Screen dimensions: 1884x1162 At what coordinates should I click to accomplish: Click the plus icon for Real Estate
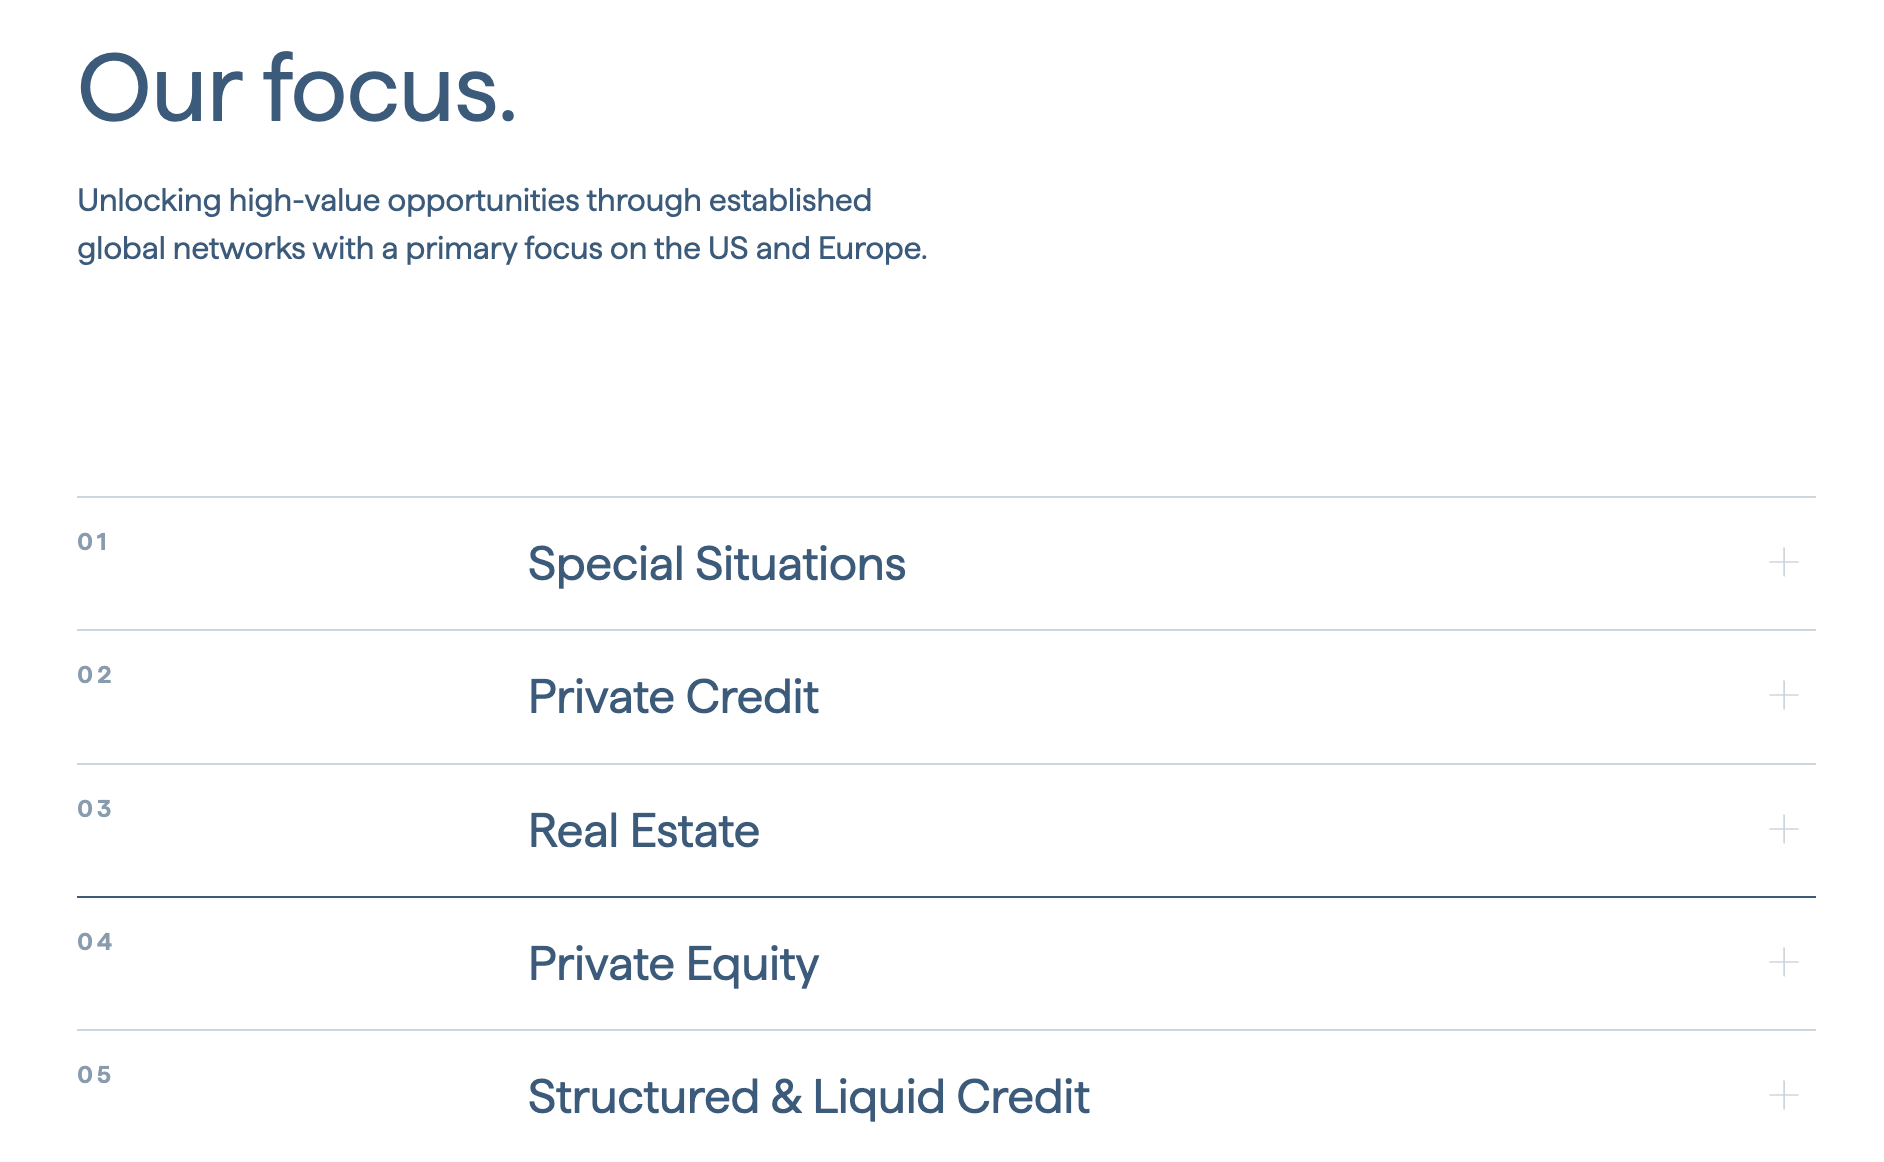1783,829
